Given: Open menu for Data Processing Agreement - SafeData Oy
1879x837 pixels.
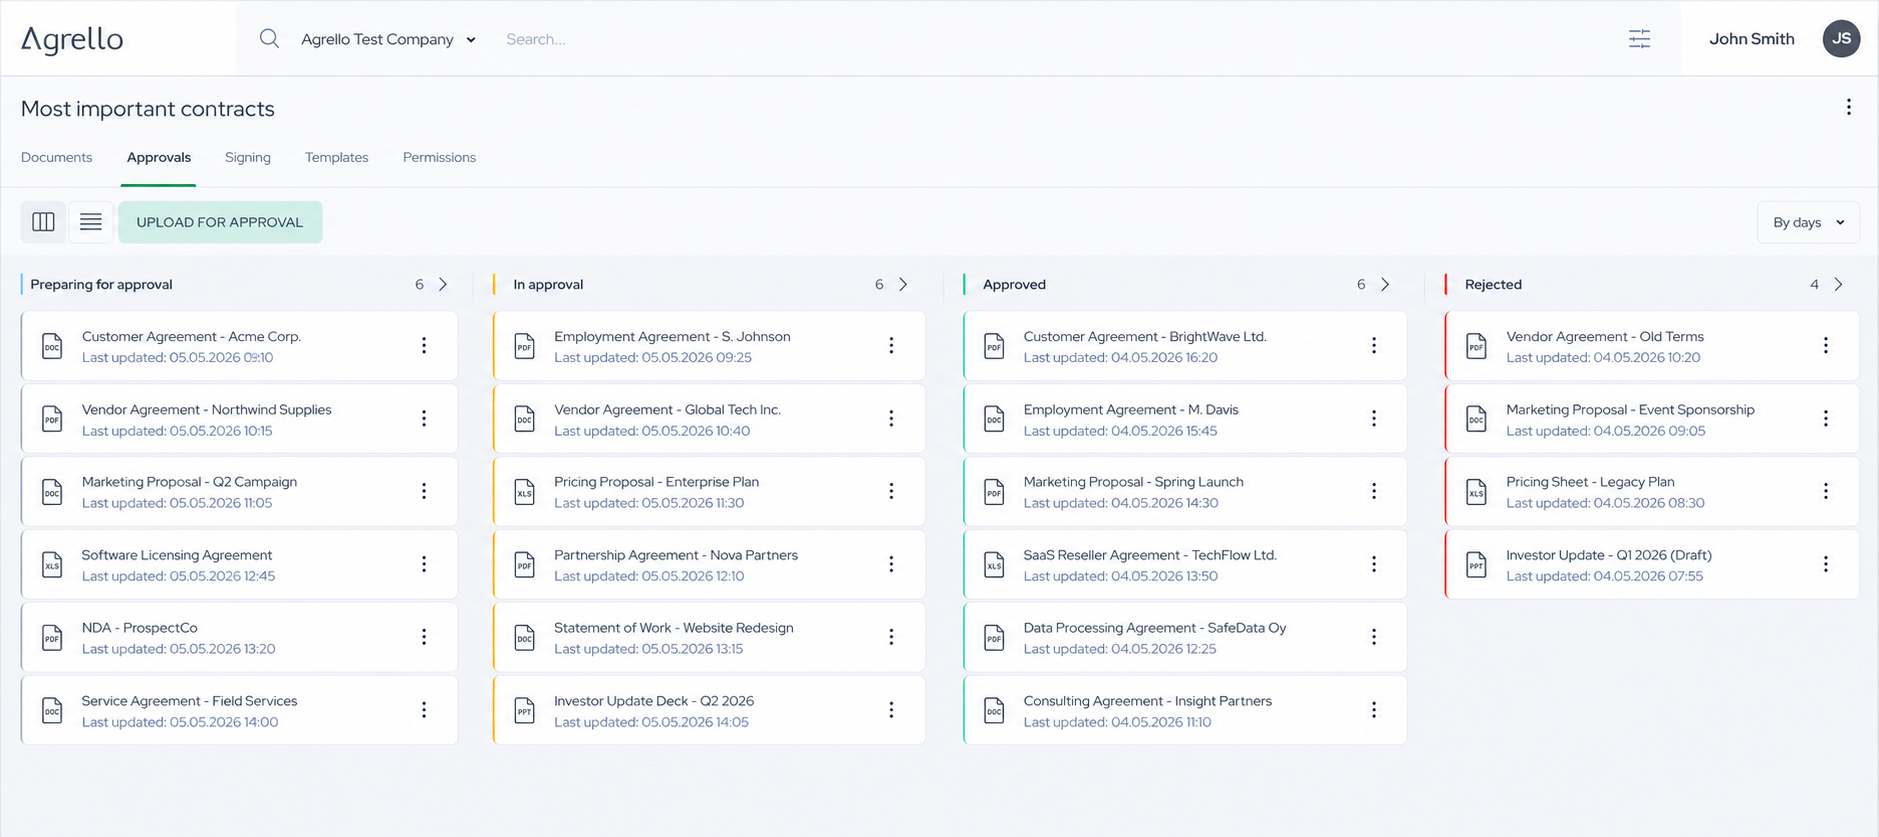Looking at the screenshot, I should (1374, 637).
